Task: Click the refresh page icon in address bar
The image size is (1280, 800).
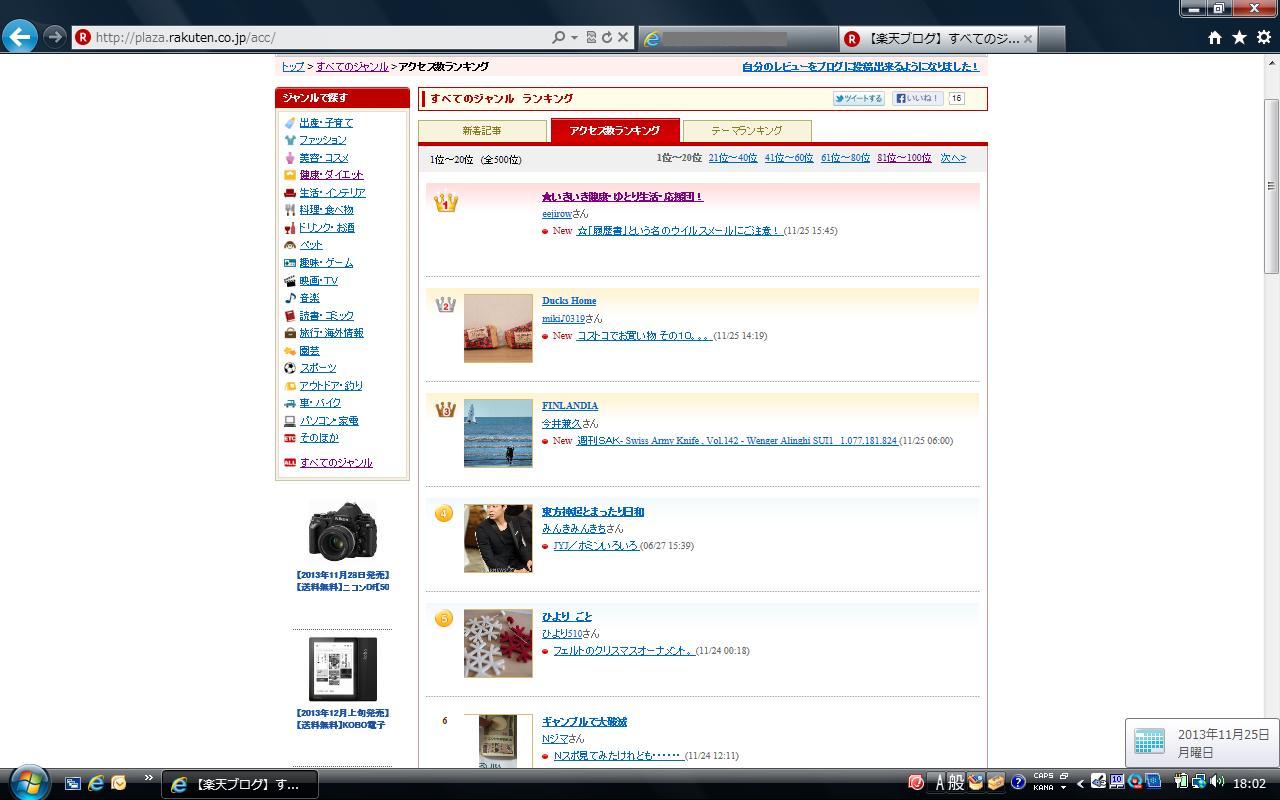Action: [x=606, y=38]
